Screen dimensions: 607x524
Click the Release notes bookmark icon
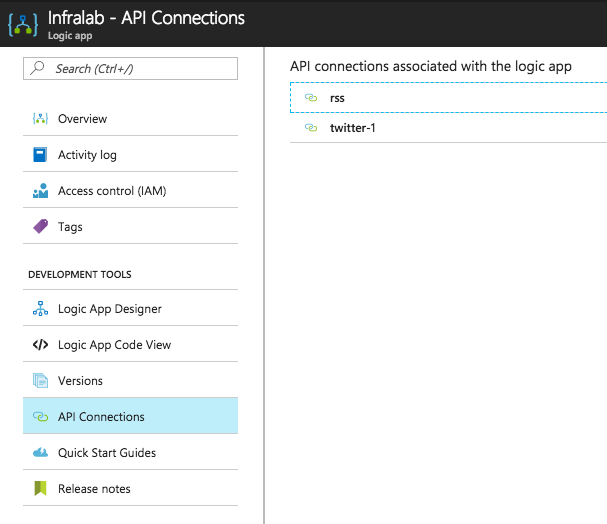pyautogui.click(x=40, y=488)
